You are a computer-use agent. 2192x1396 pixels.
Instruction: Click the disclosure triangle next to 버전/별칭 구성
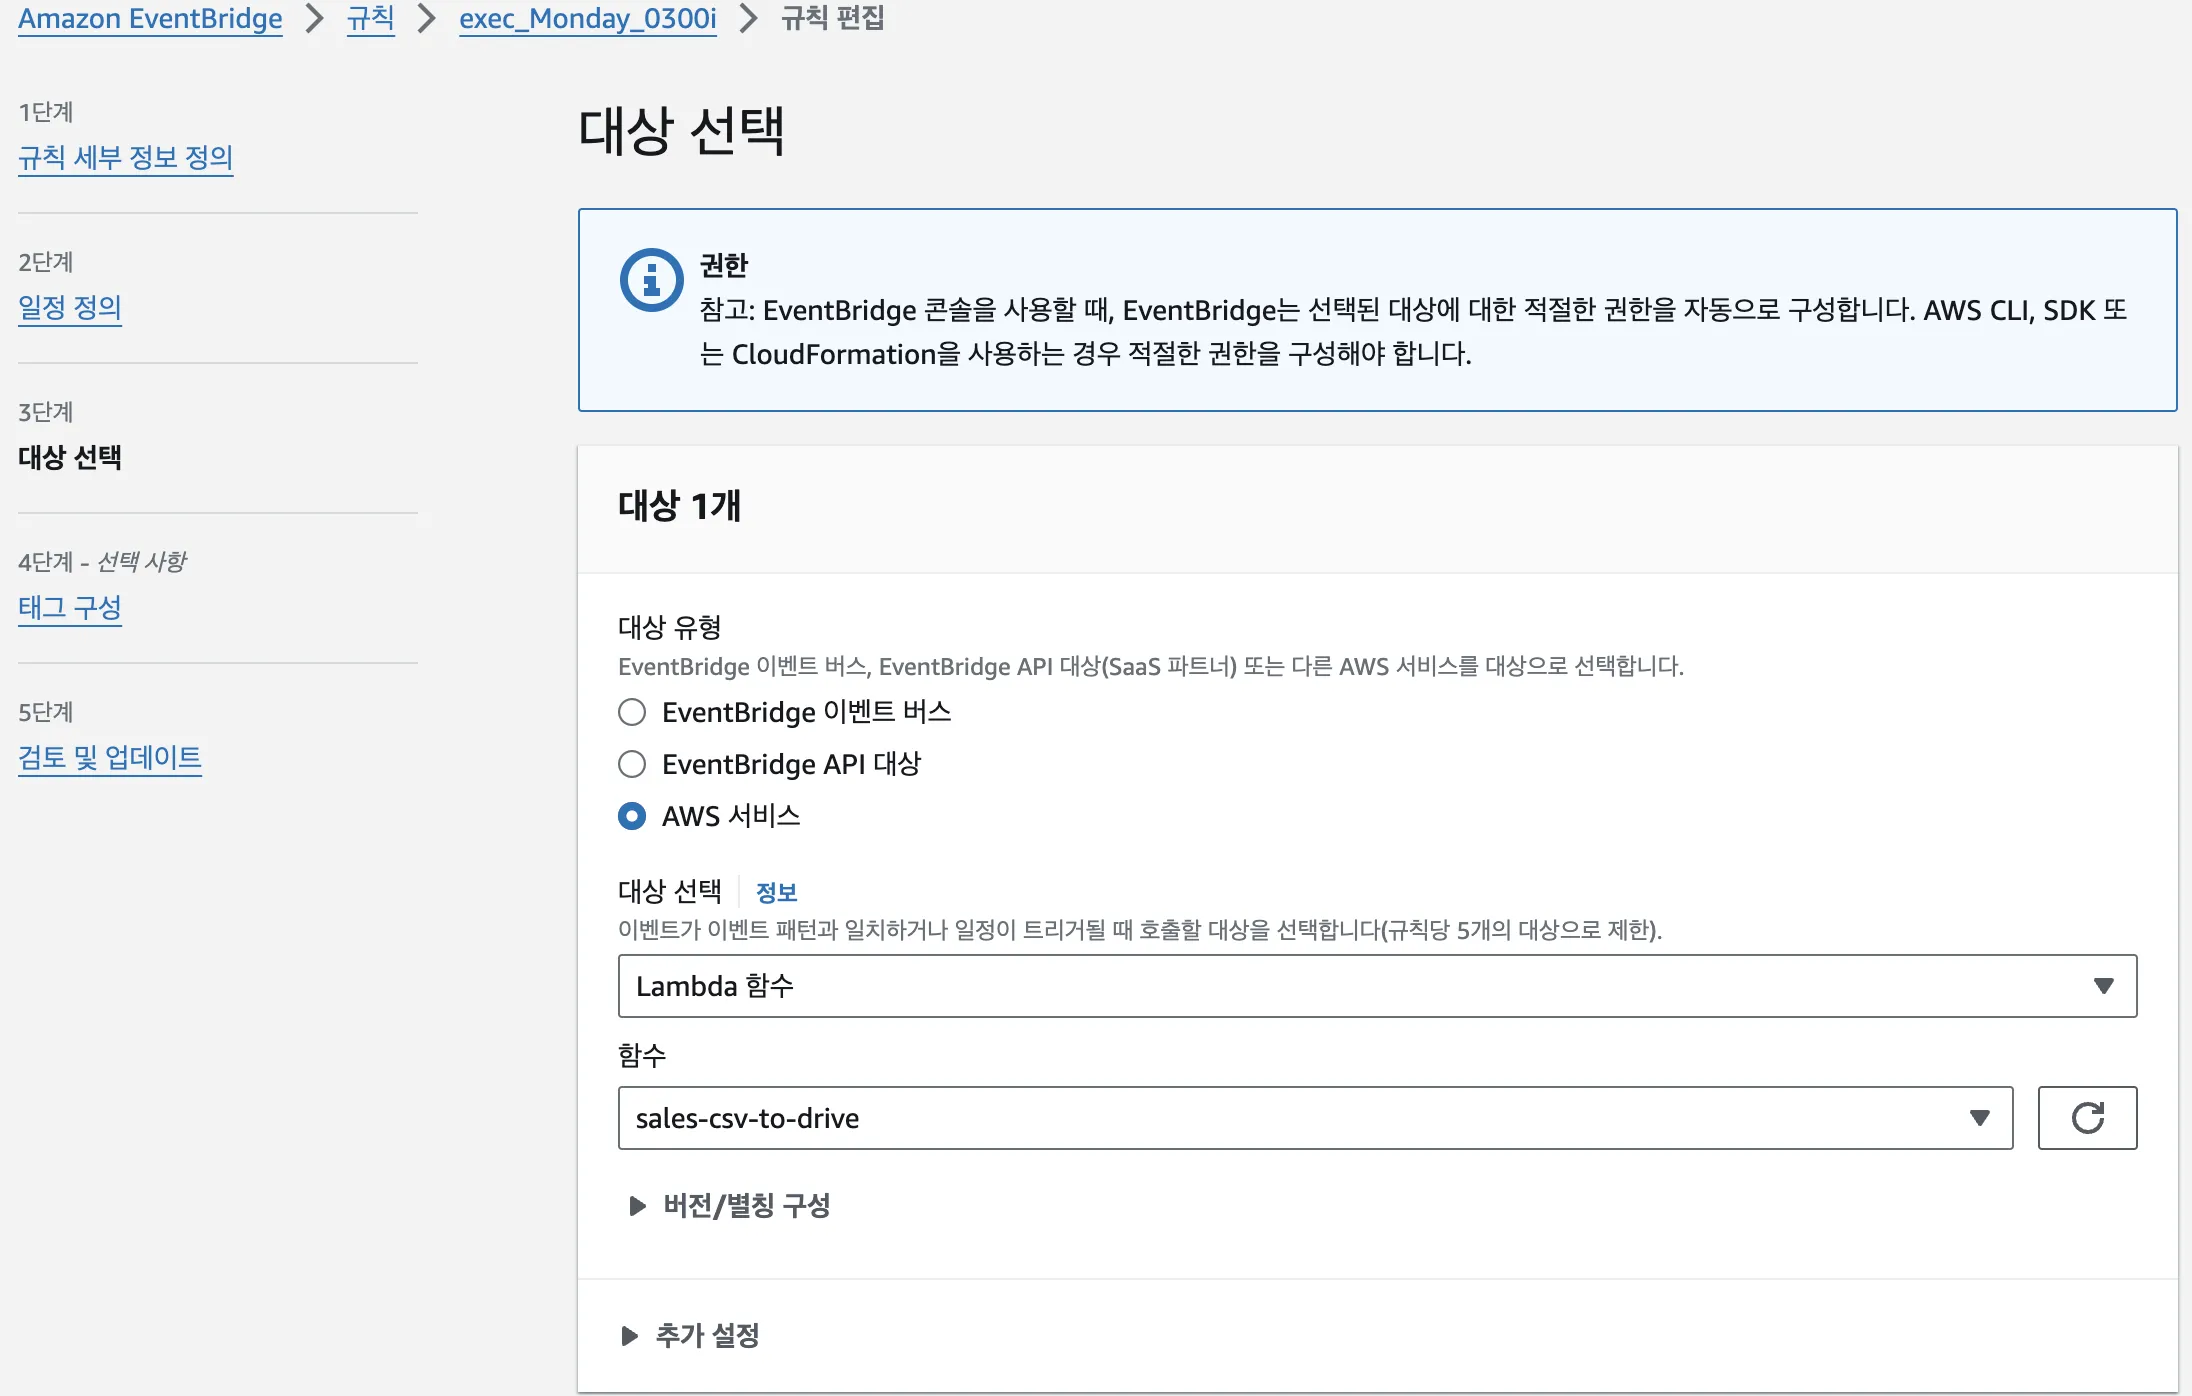point(636,1205)
